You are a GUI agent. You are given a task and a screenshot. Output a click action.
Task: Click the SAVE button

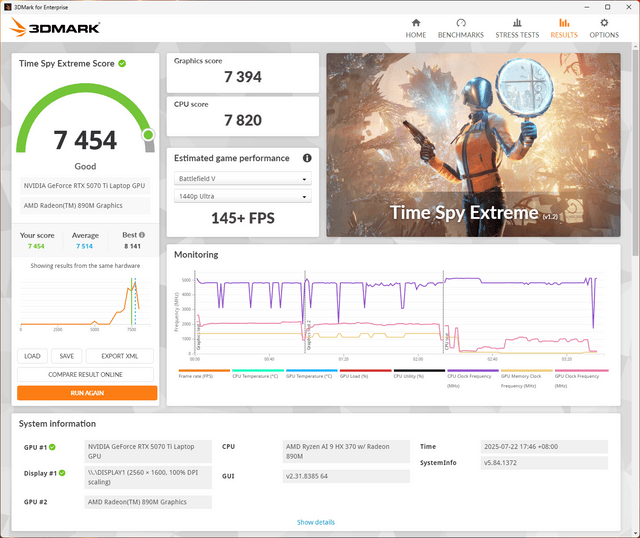(x=67, y=356)
